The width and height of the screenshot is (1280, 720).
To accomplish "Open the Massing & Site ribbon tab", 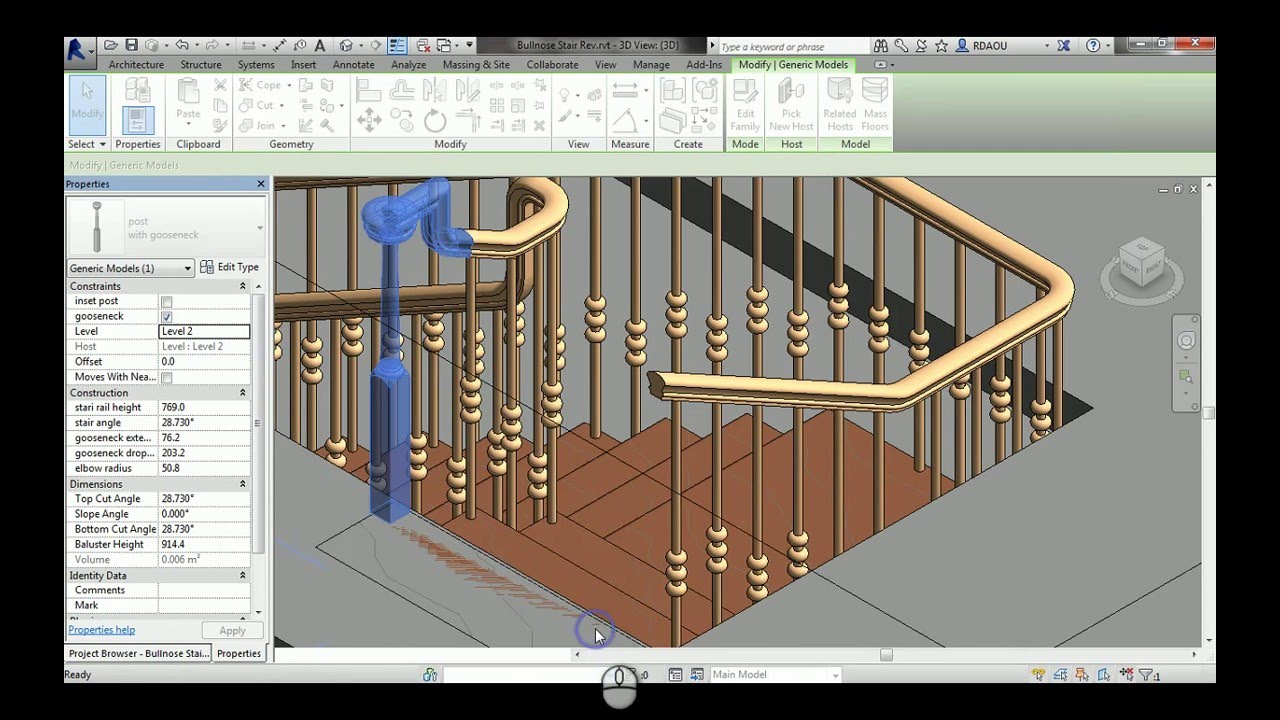I will click(x=476, y=65).
